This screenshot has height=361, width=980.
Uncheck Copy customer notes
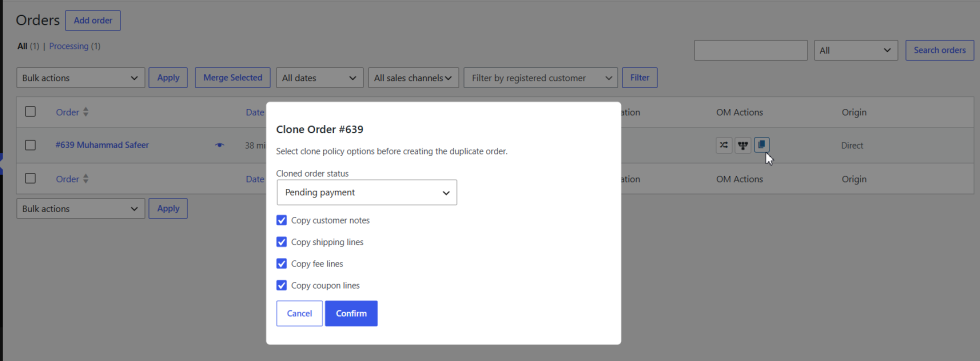[282, 220]
